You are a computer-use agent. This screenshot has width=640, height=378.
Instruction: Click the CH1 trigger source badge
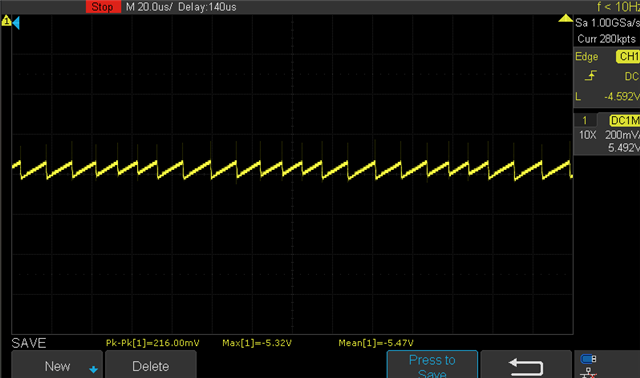pyautogui.click(x=628, y=56)
